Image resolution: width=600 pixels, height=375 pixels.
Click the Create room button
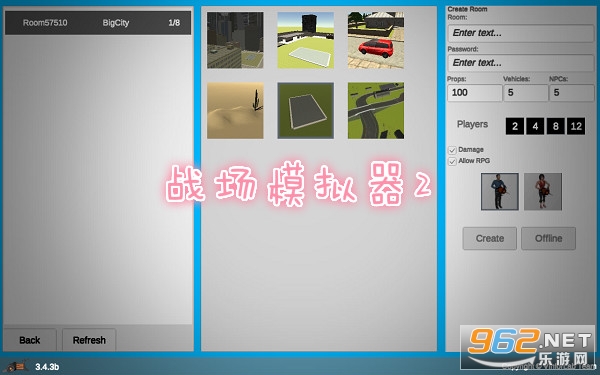(x=489, y=238)
